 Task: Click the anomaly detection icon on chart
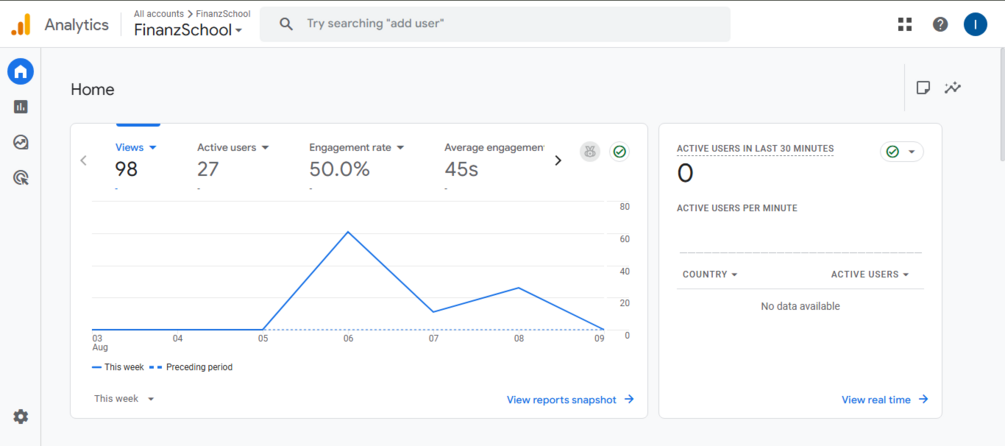pyautogui.click(x=590, y=152)
